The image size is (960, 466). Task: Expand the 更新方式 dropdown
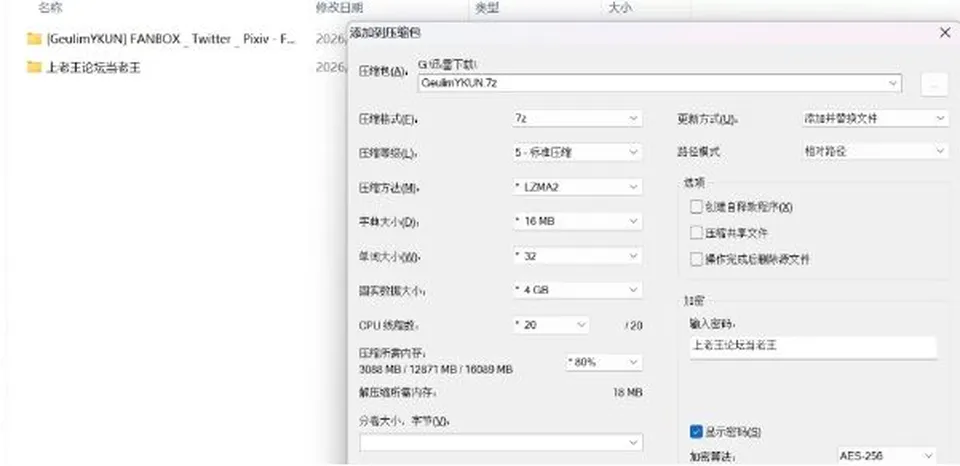[875, 119]
